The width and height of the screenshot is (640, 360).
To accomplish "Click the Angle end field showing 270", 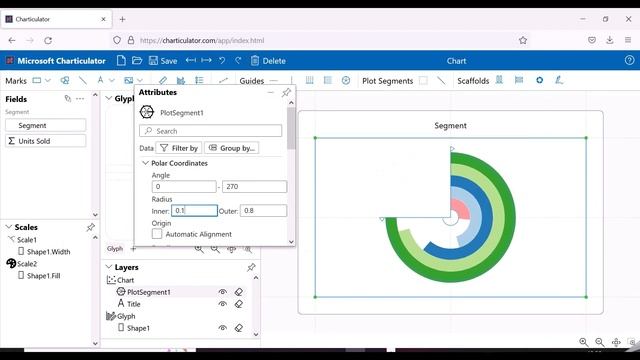I will tap(254, 187).
